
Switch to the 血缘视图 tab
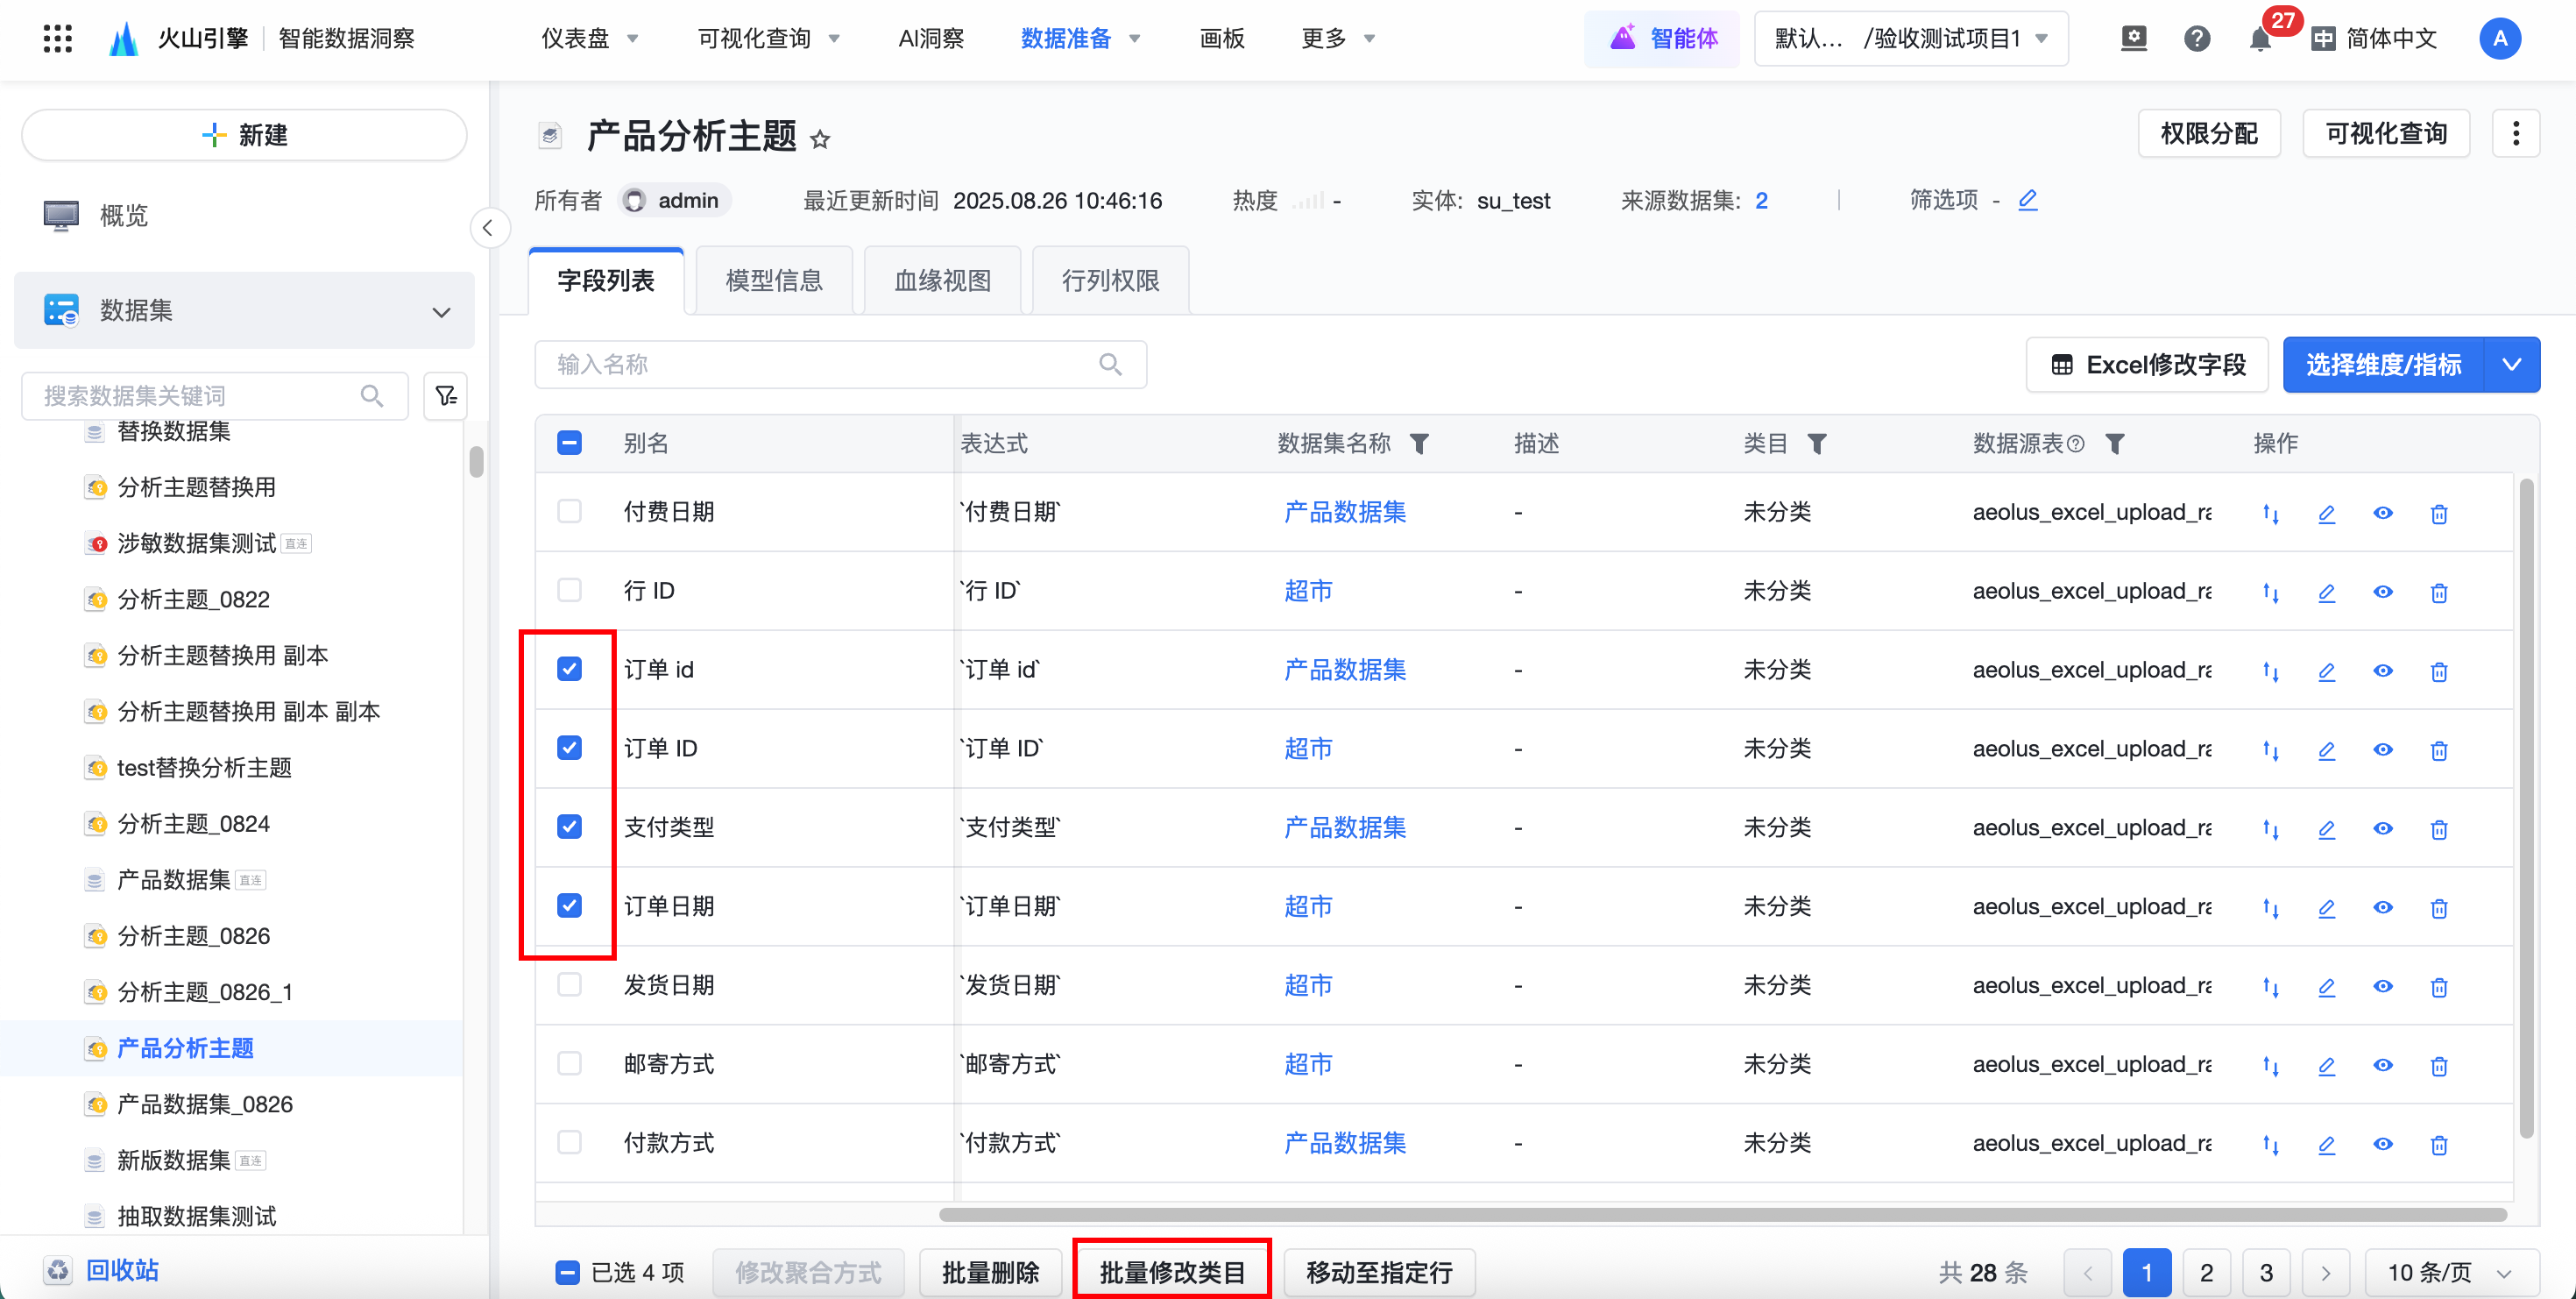(x=941, y=281)
